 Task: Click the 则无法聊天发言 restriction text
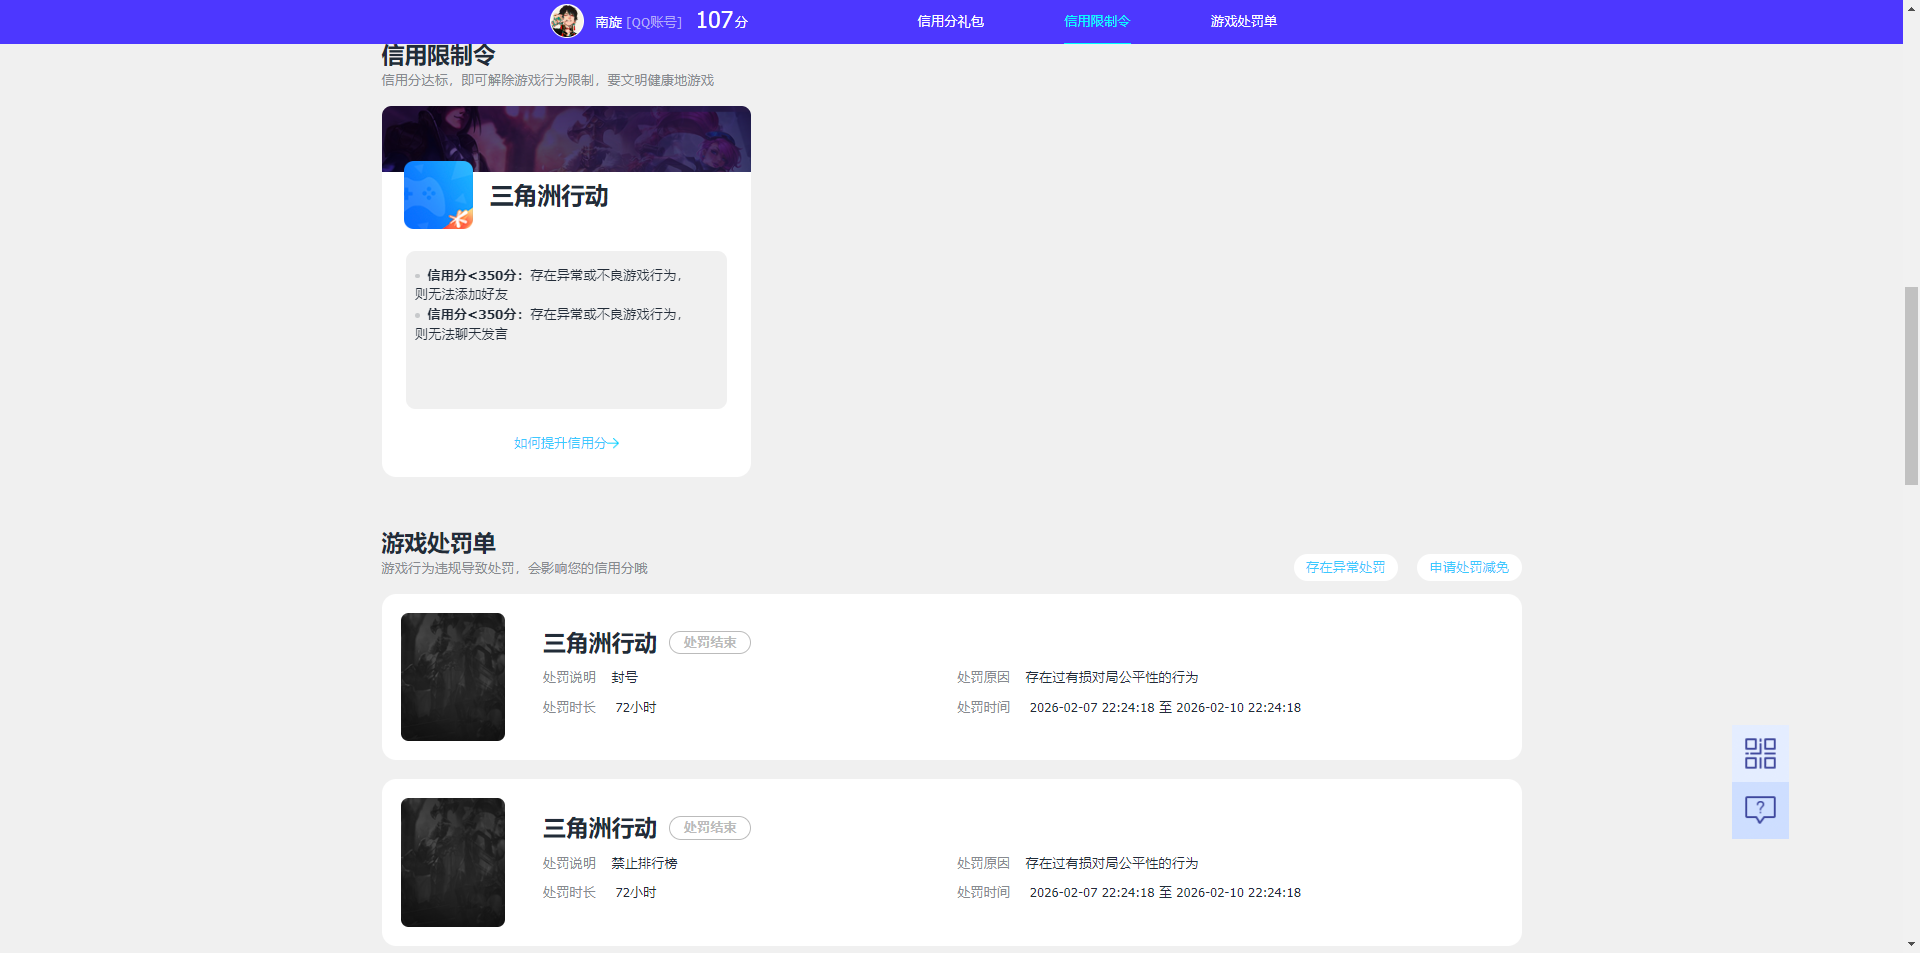tap(461, 334)
